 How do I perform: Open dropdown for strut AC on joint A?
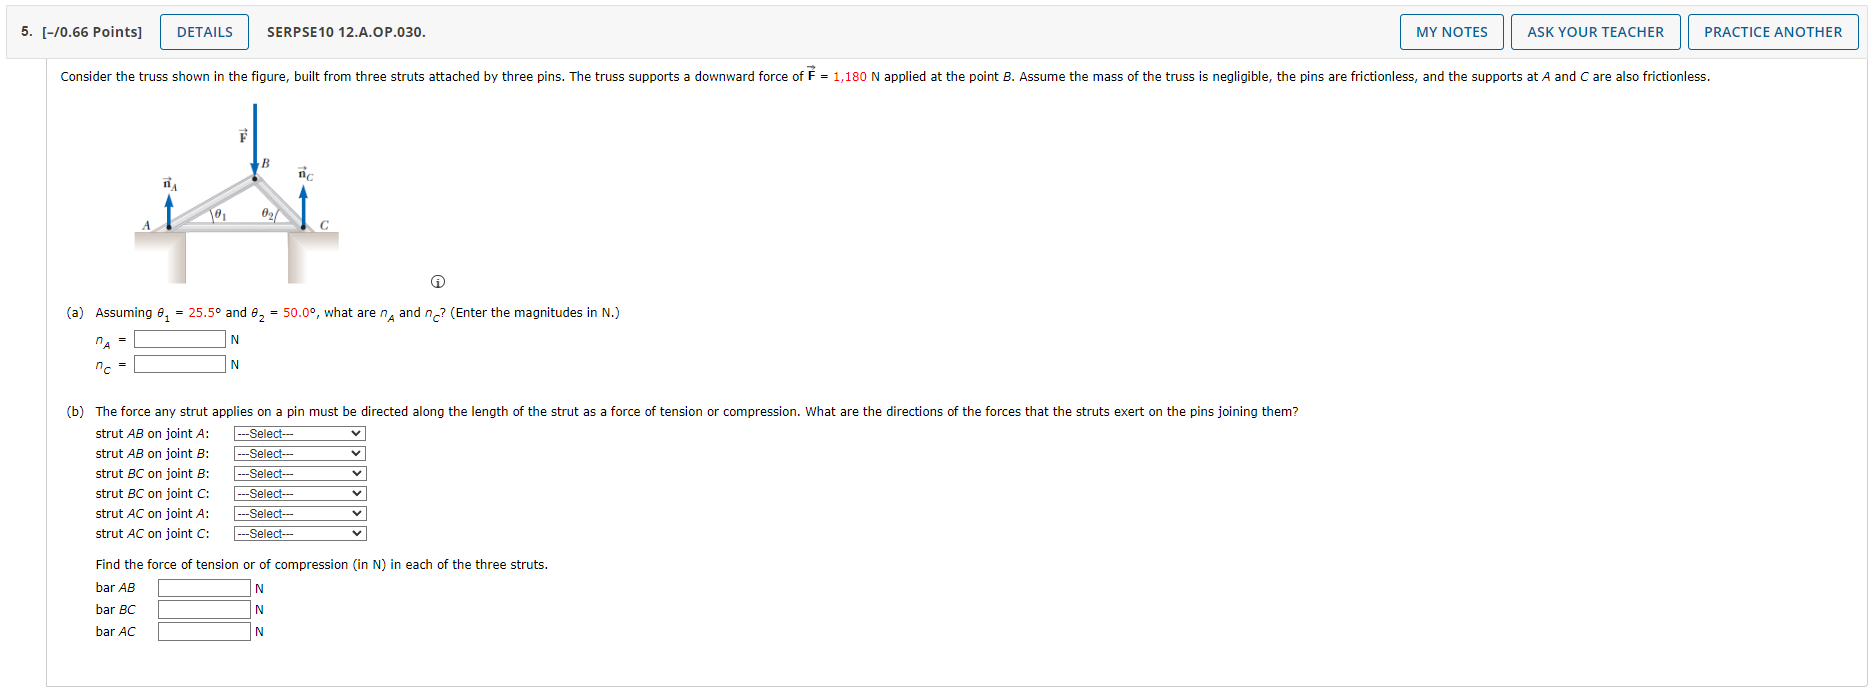(x=298, y=513)
